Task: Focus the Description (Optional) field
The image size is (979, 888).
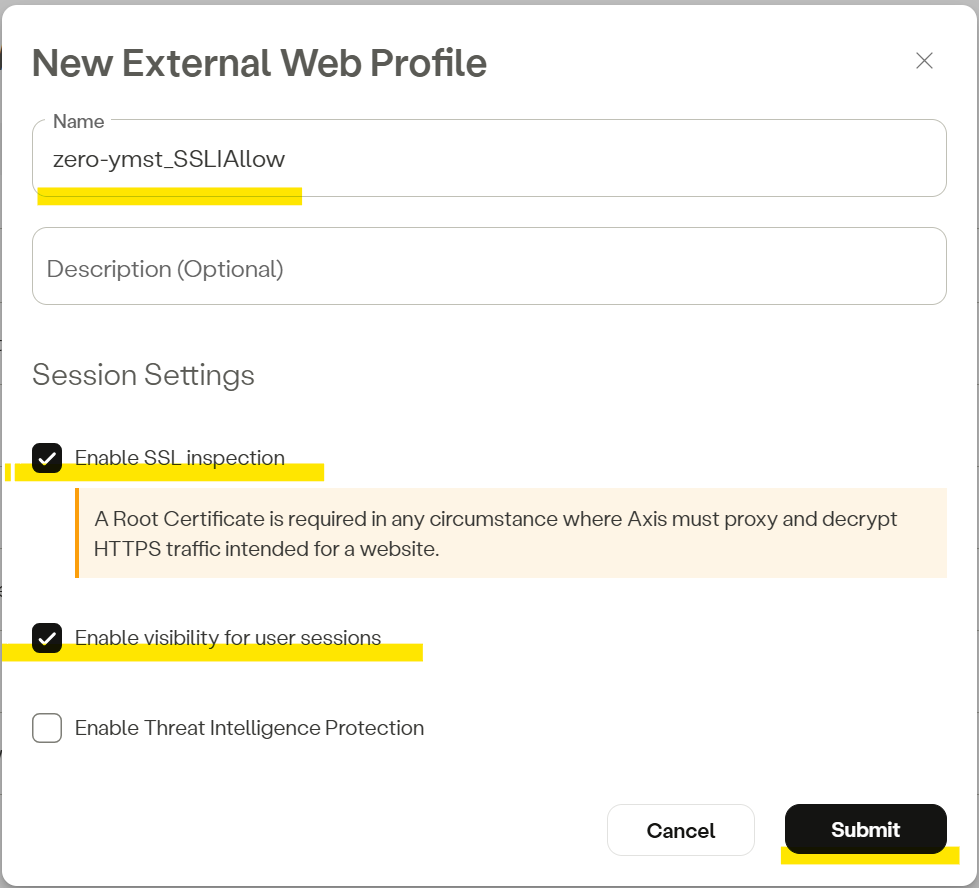Action: pyautogui.click(x=488, y=268)
